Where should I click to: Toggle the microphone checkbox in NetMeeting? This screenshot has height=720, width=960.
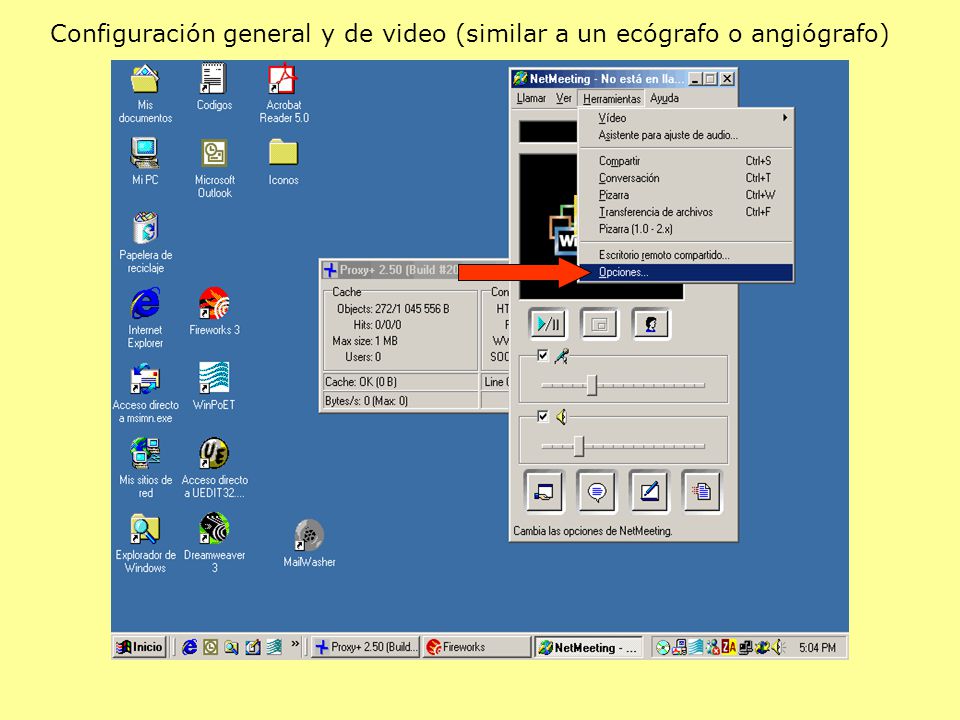[x=542, y=356]
